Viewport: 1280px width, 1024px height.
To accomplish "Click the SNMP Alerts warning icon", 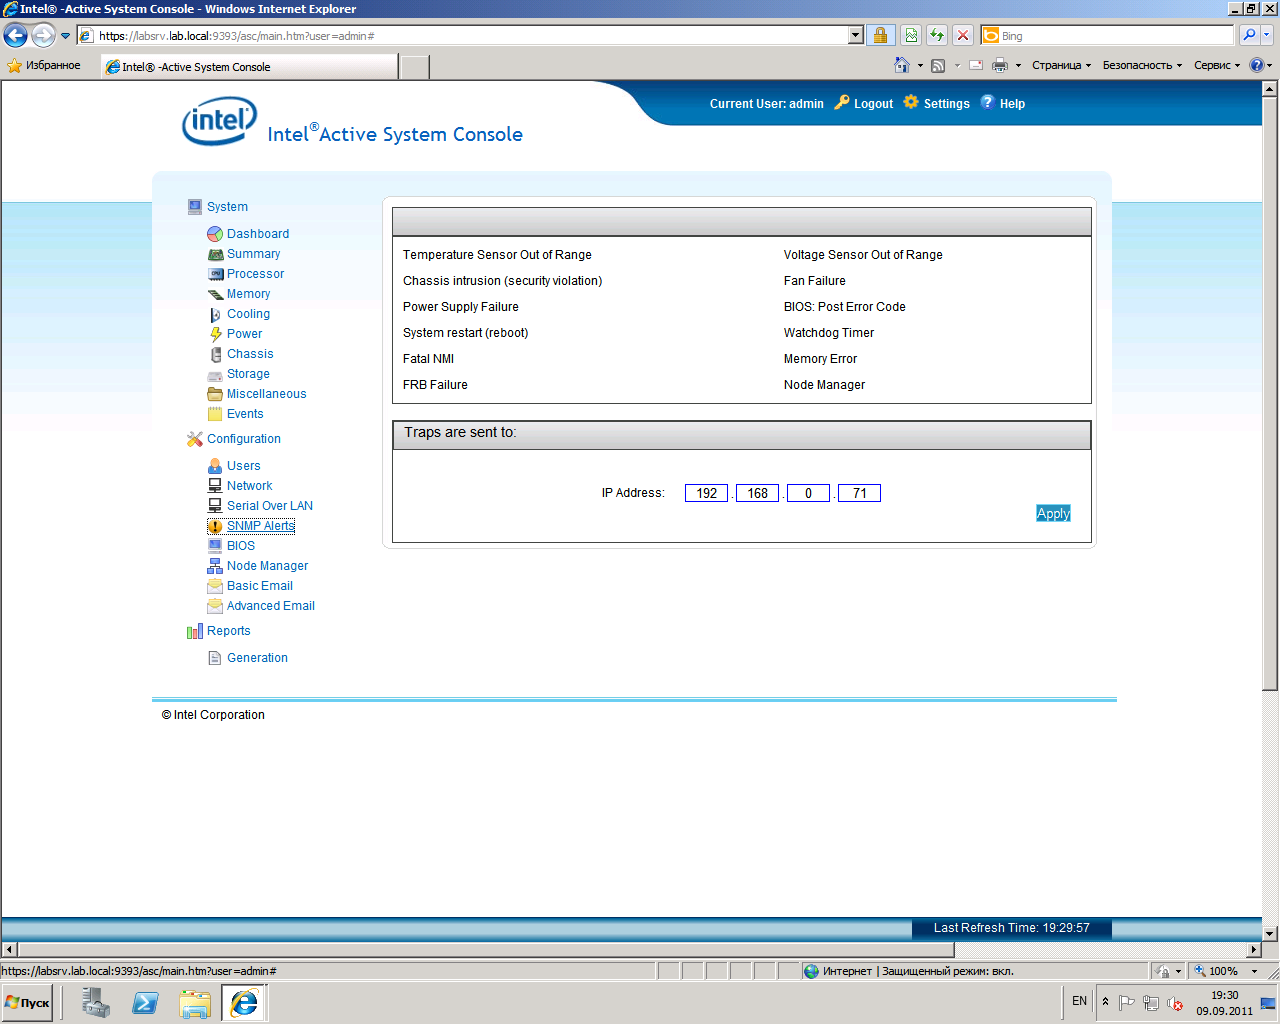I will (x=214, y=526).
